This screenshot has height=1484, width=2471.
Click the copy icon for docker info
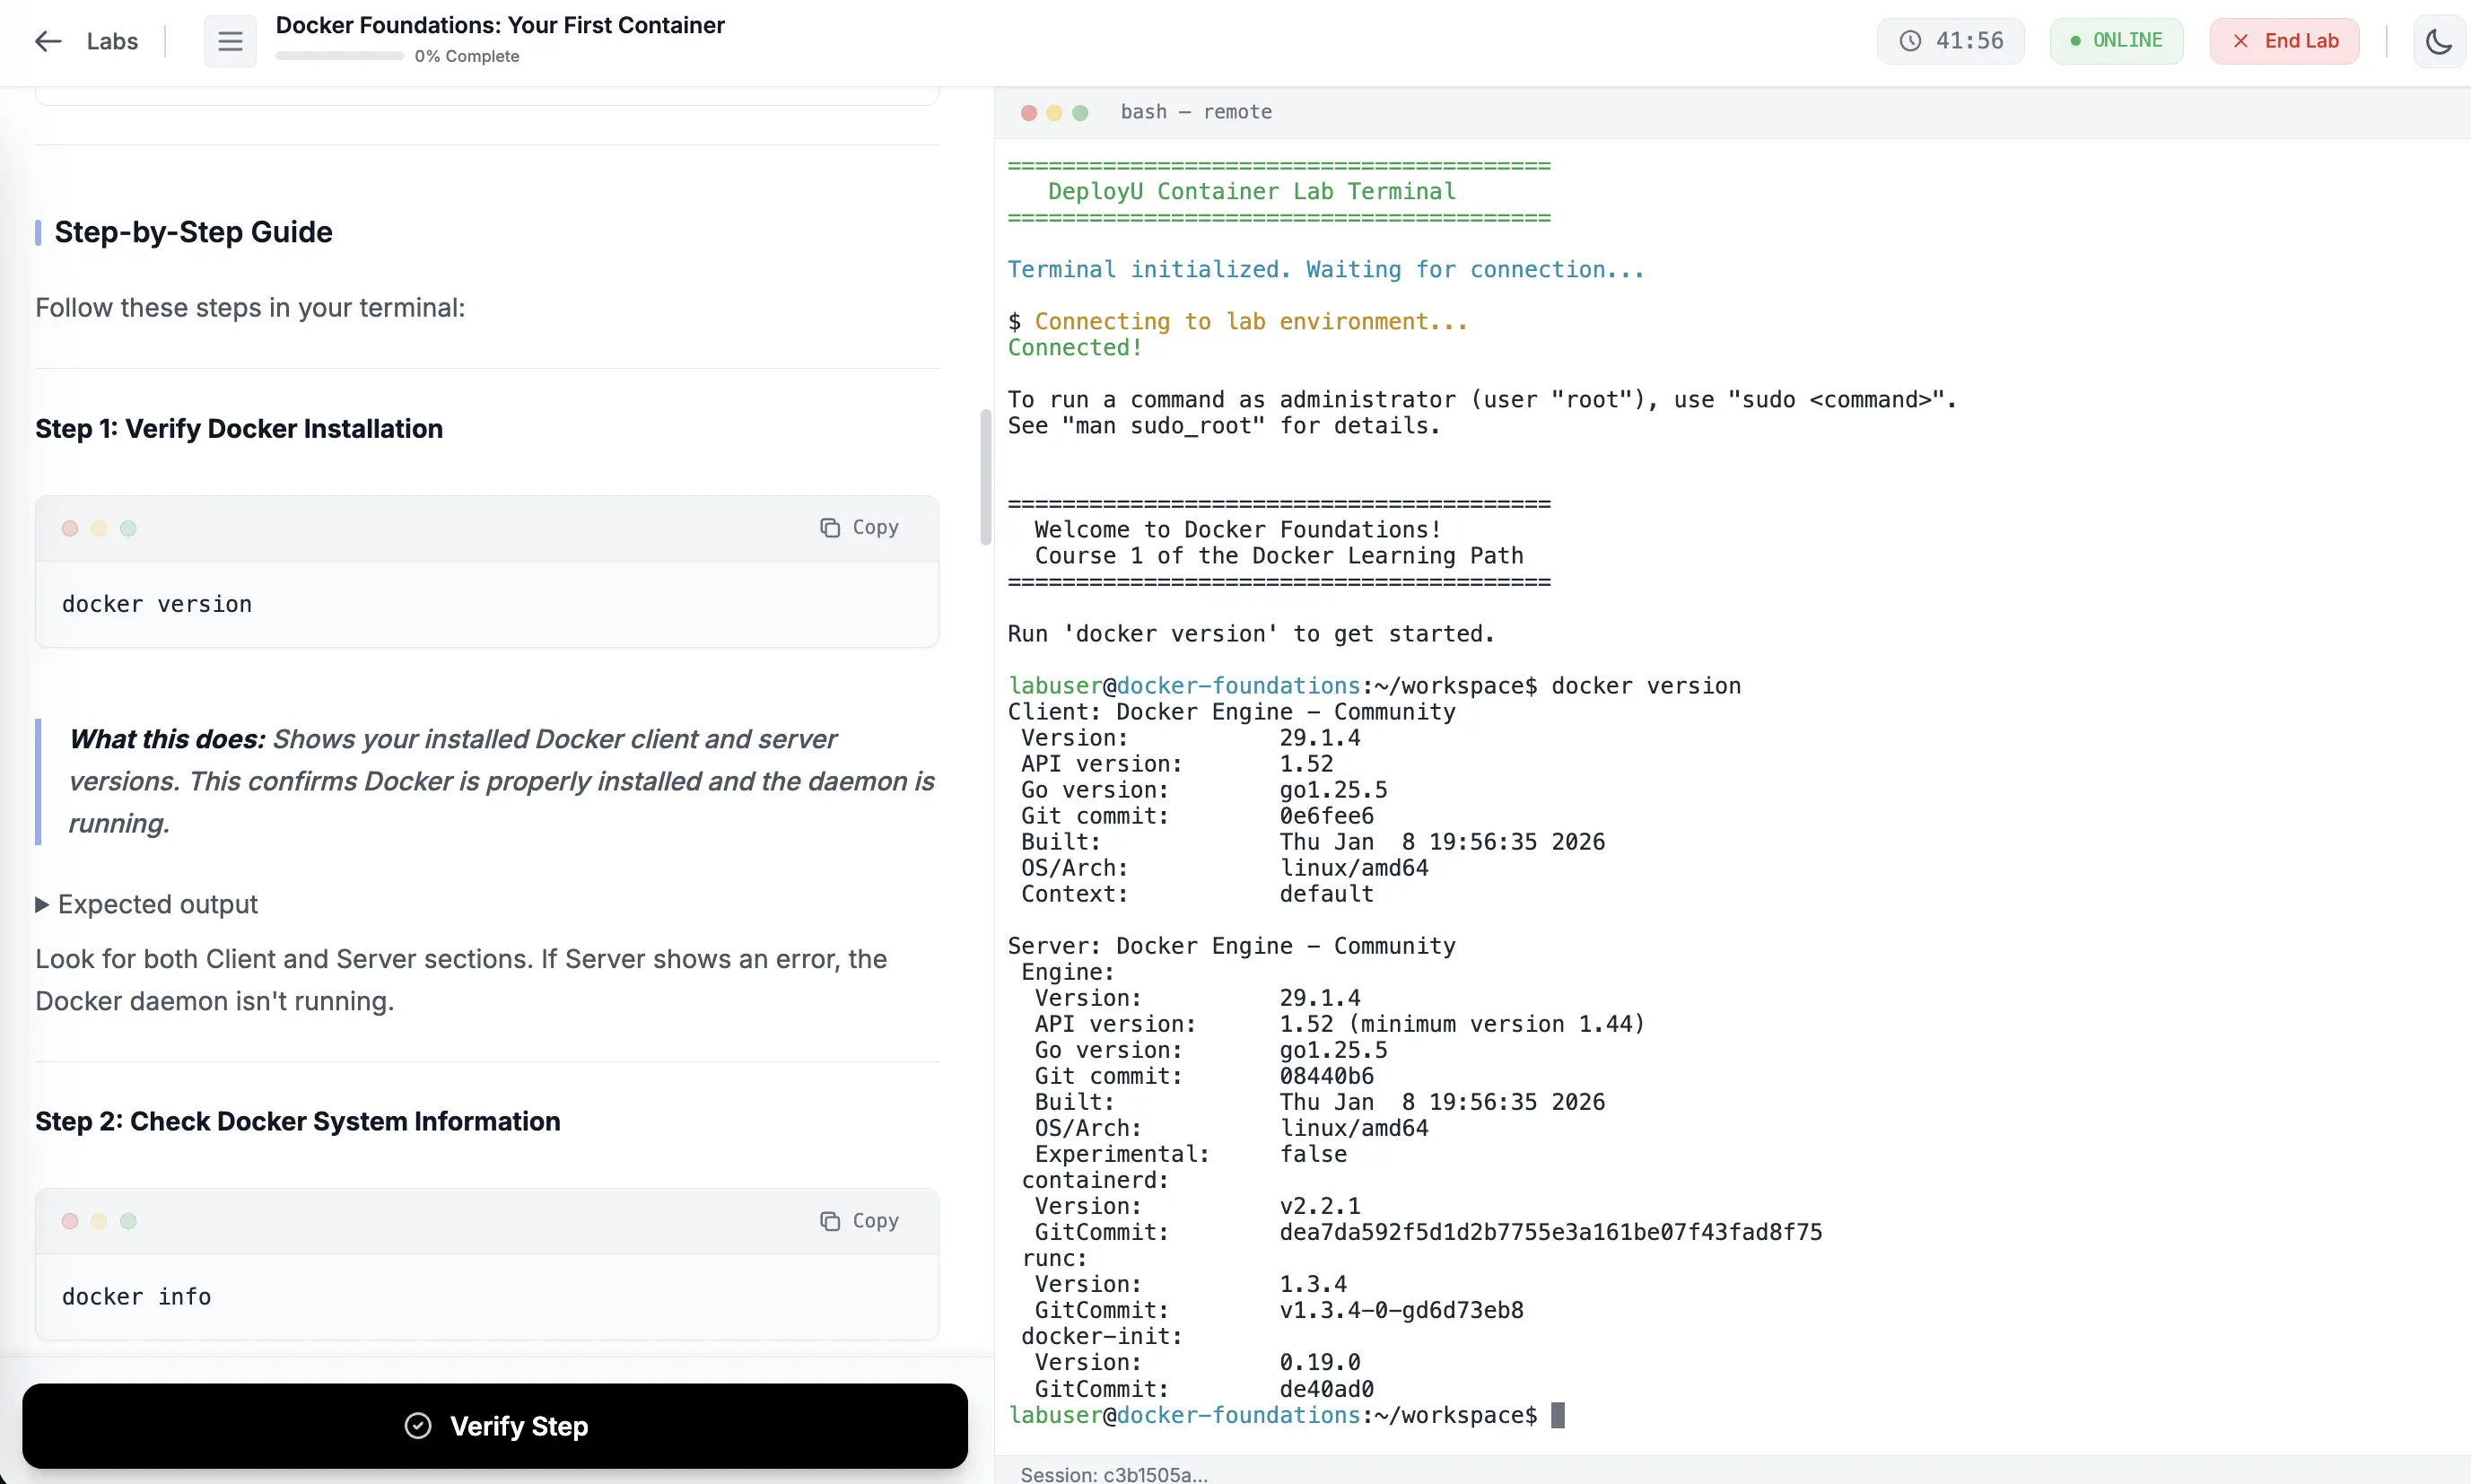pyautogui.click(x=829, y=1220)
